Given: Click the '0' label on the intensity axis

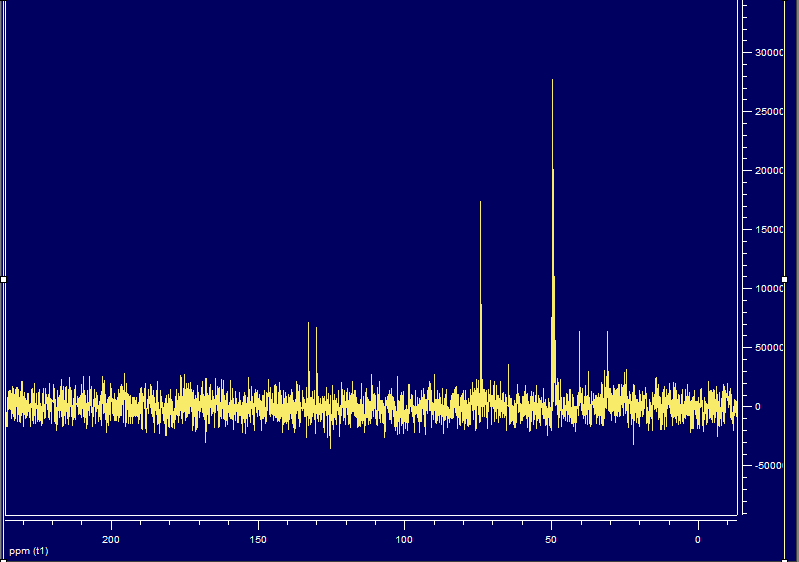Looking at the screenshot, I should (x=758, y=407).
